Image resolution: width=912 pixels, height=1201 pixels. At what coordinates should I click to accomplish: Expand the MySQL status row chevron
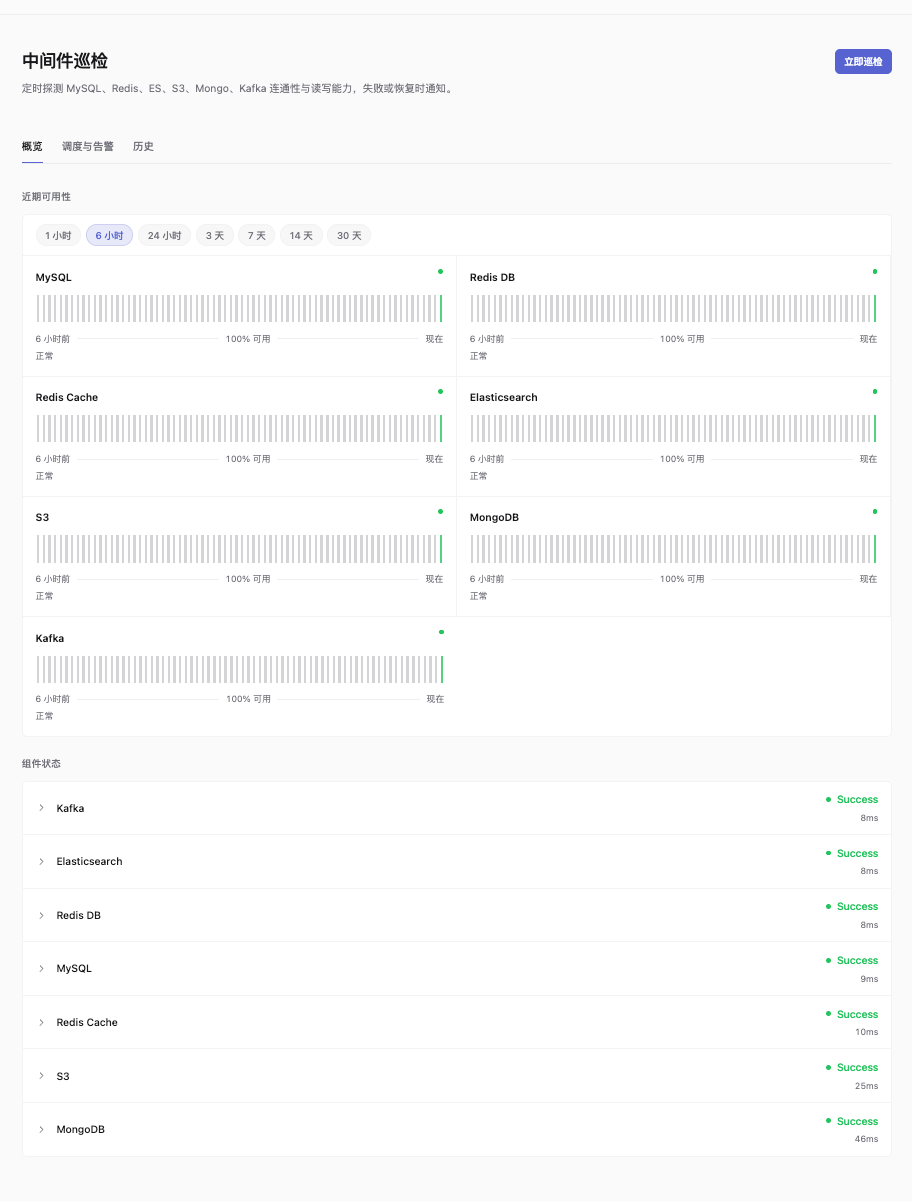[x=41, y=968]
